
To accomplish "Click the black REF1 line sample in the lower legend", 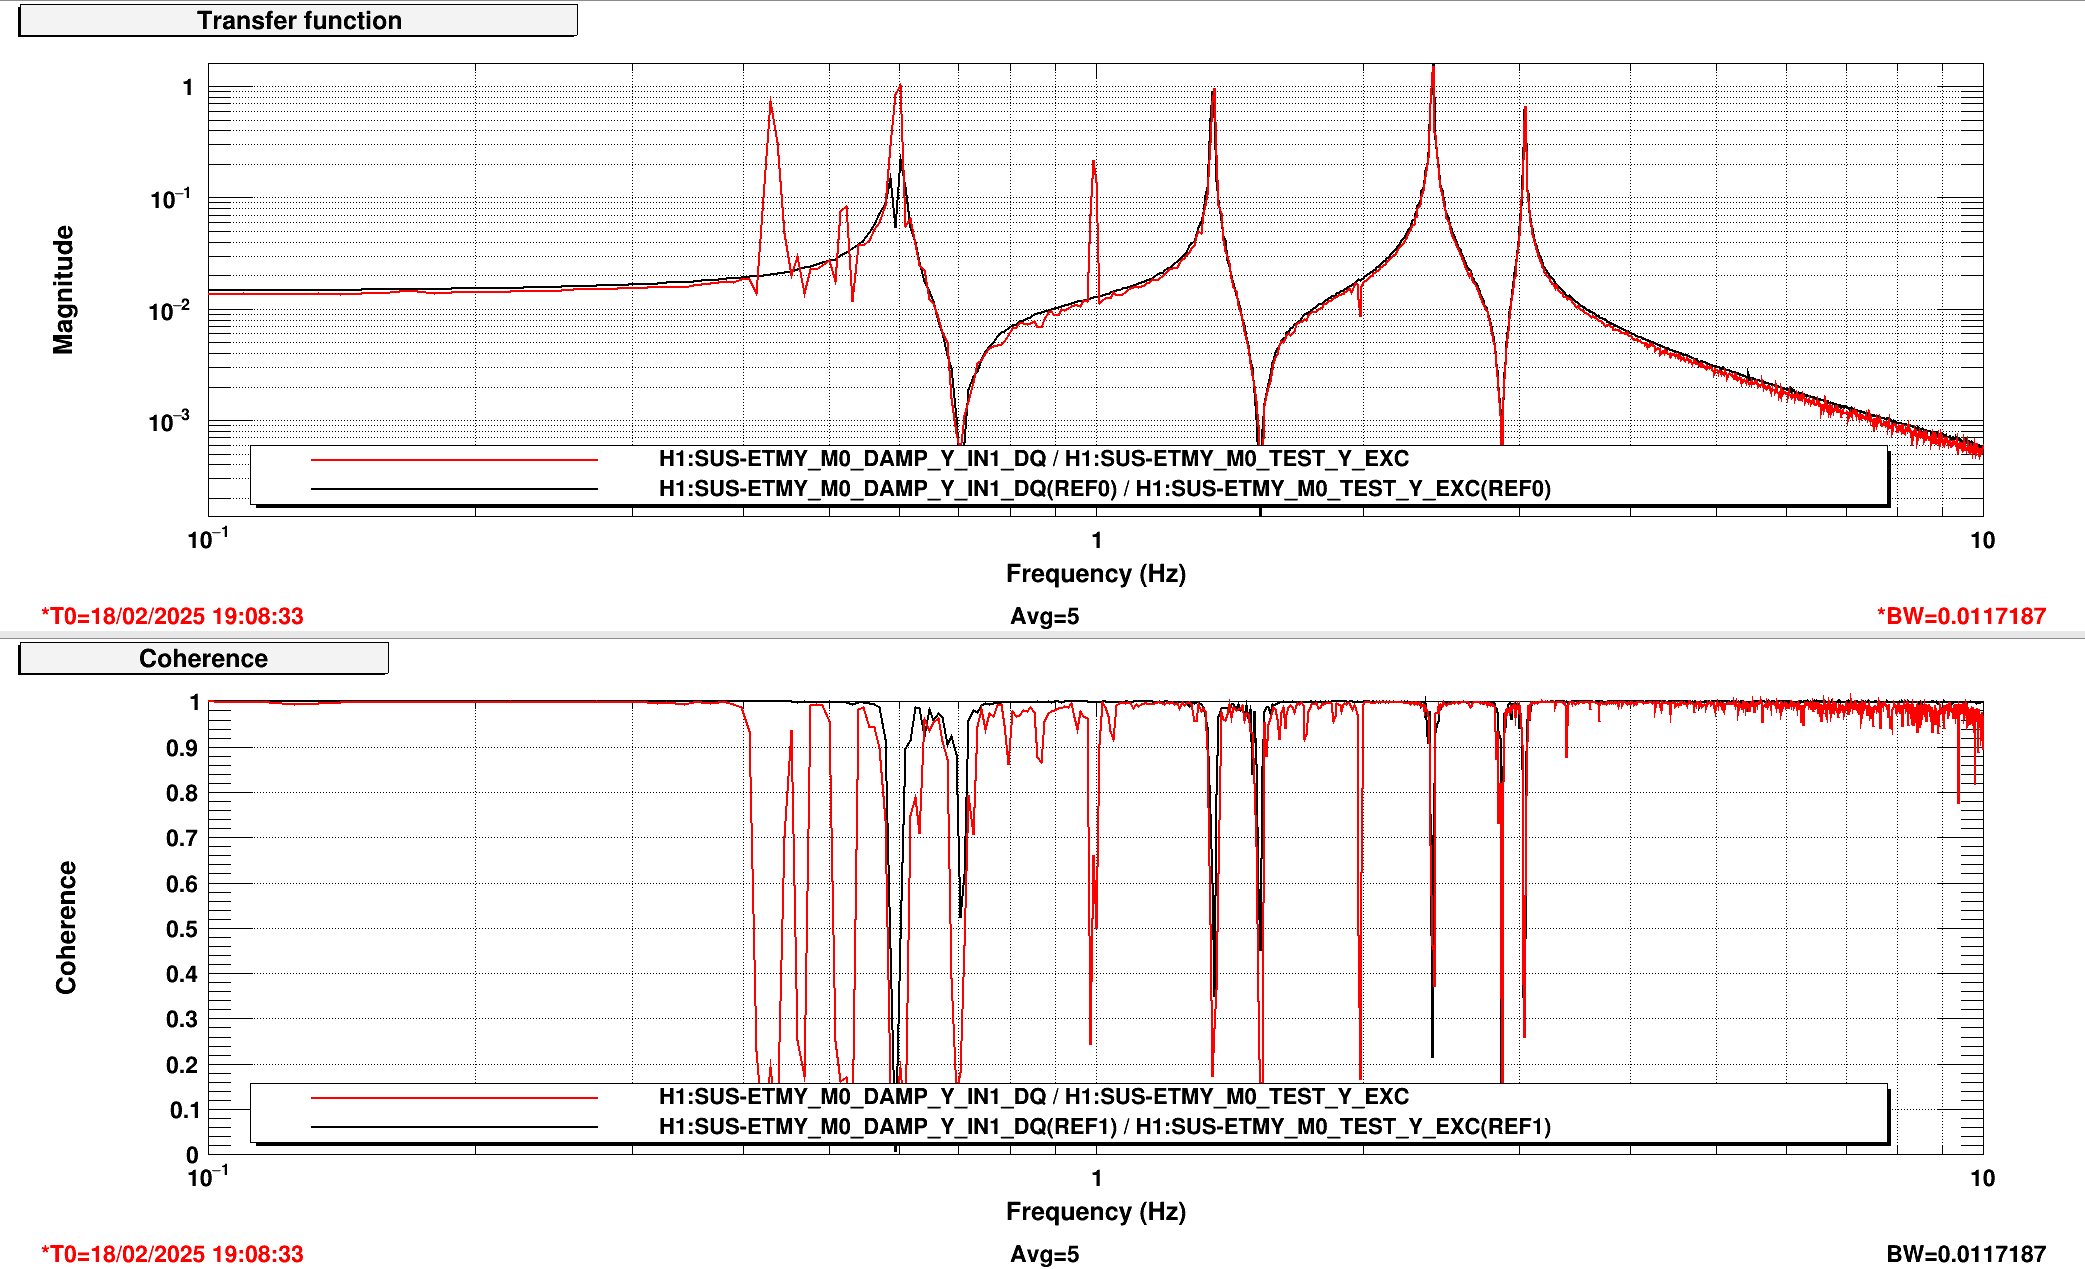I will [x=454, y=1127].
